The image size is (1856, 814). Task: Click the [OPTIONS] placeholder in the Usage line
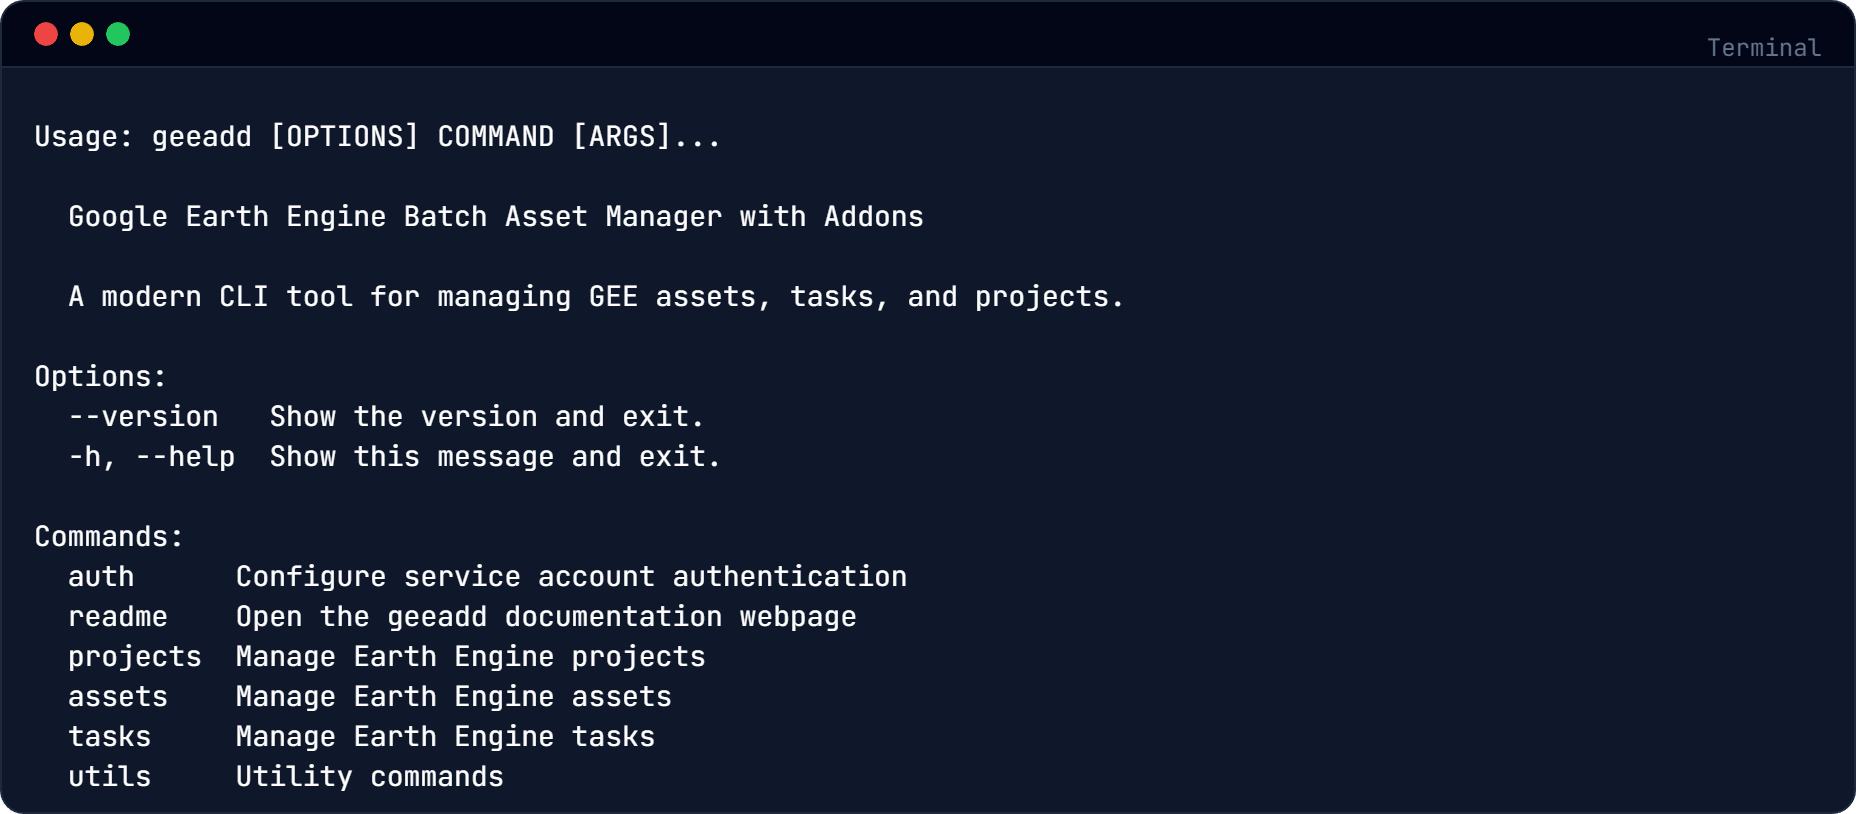click(345, 137)
